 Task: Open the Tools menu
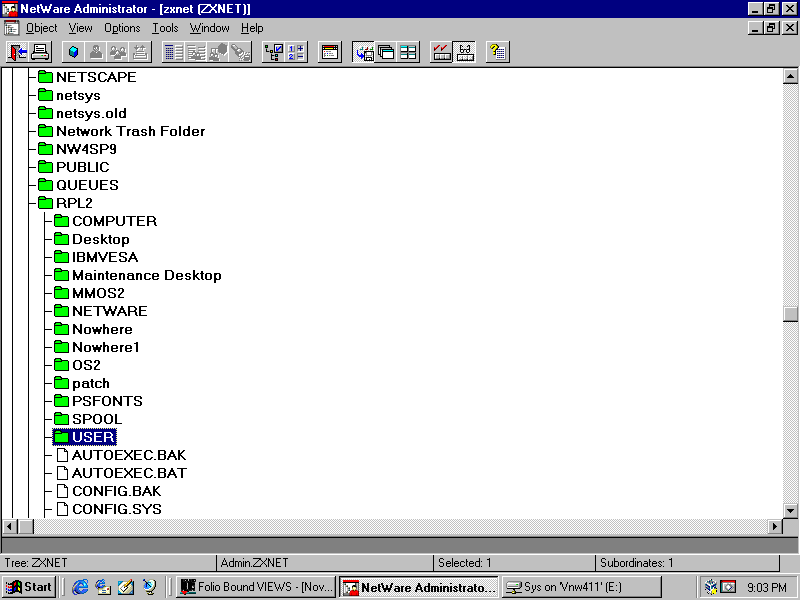click(x=165, y=28)
